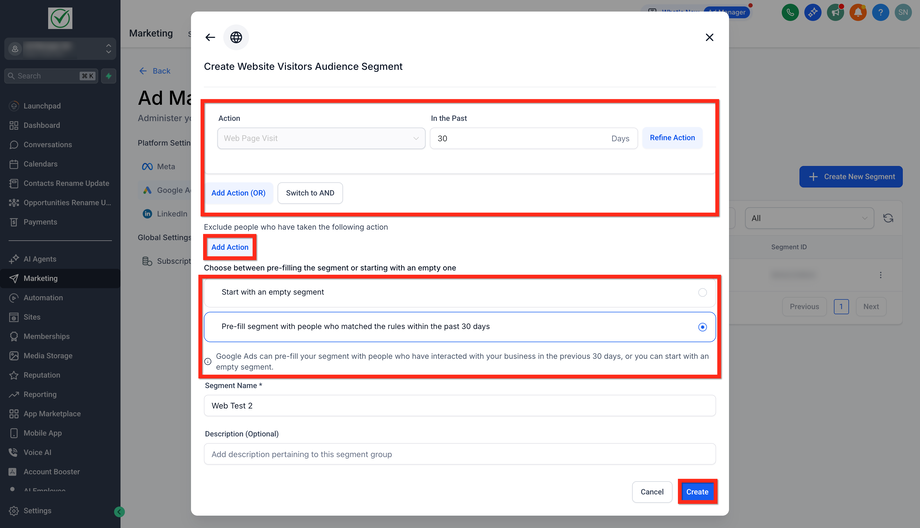Click the refresh icon beside All filter
This screenshot has height=528, width=920.
click(887, 218)
